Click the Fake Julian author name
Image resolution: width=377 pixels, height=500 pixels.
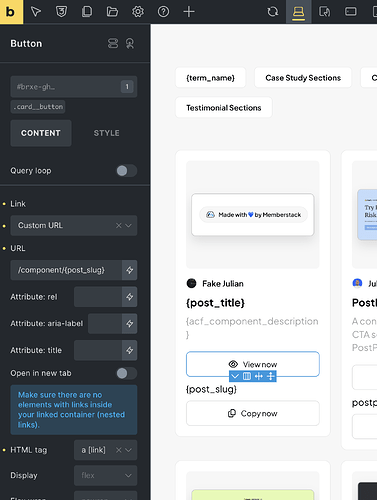coord(223,284)
